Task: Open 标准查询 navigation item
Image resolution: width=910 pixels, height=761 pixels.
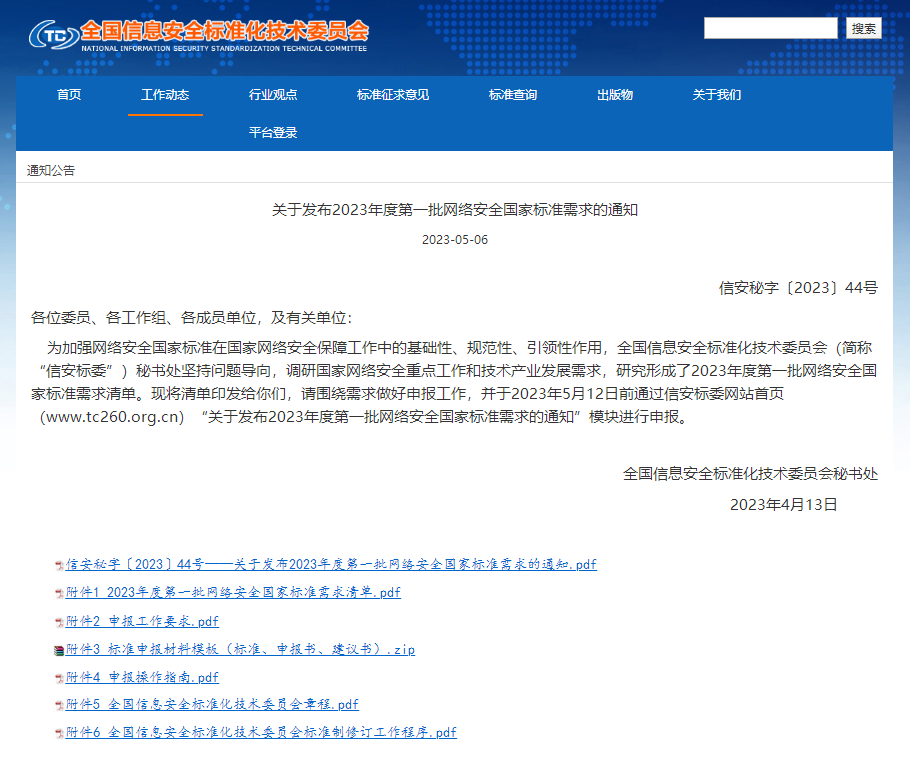Action: (x=513, y=95)
